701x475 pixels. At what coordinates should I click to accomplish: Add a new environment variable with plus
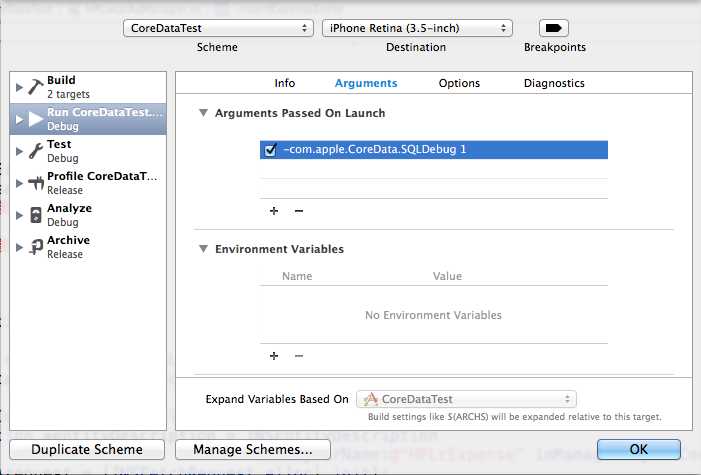[274, 356]
